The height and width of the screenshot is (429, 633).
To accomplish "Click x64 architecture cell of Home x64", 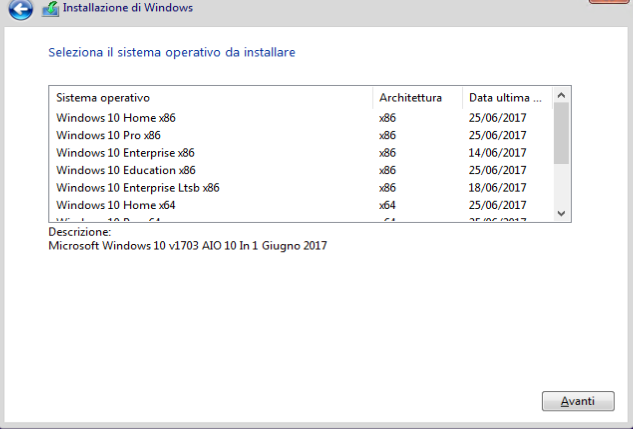I will (x=387, y=205).
